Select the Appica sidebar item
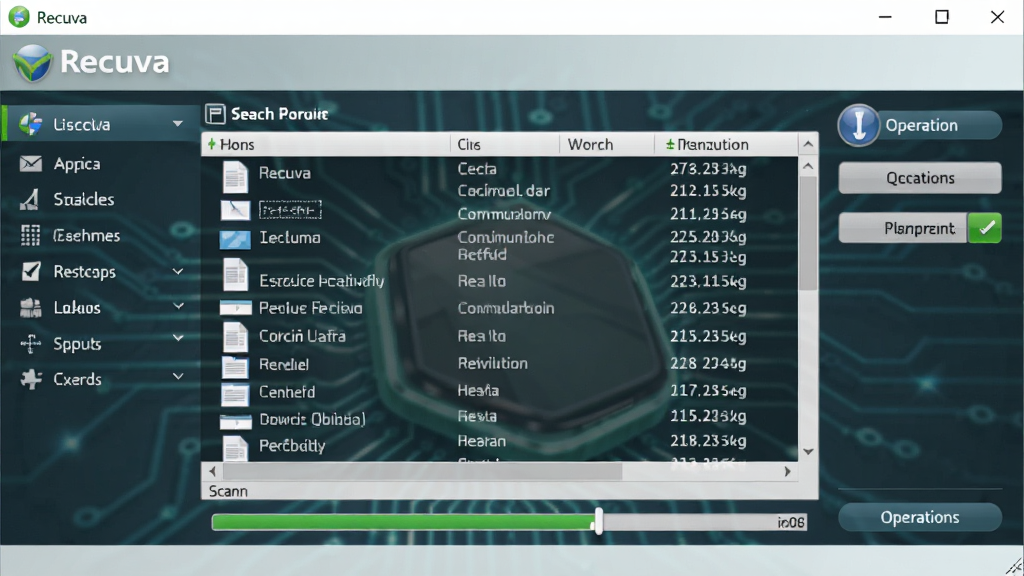The height and width of the screenshot is (576, 1024). click(101, 163)
